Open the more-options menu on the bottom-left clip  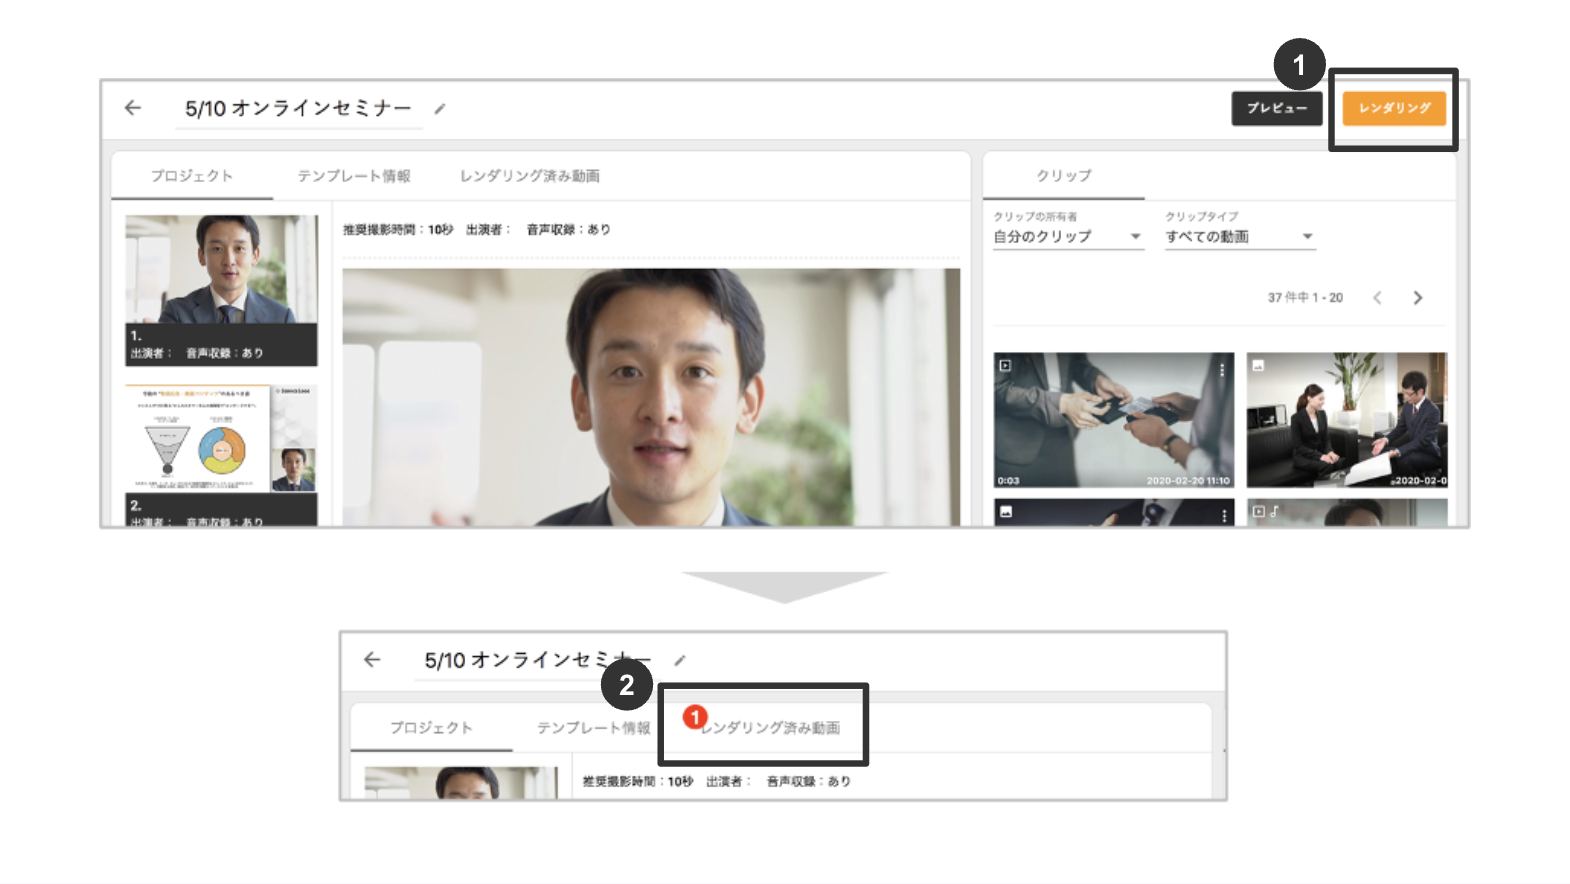[1224, 515]
